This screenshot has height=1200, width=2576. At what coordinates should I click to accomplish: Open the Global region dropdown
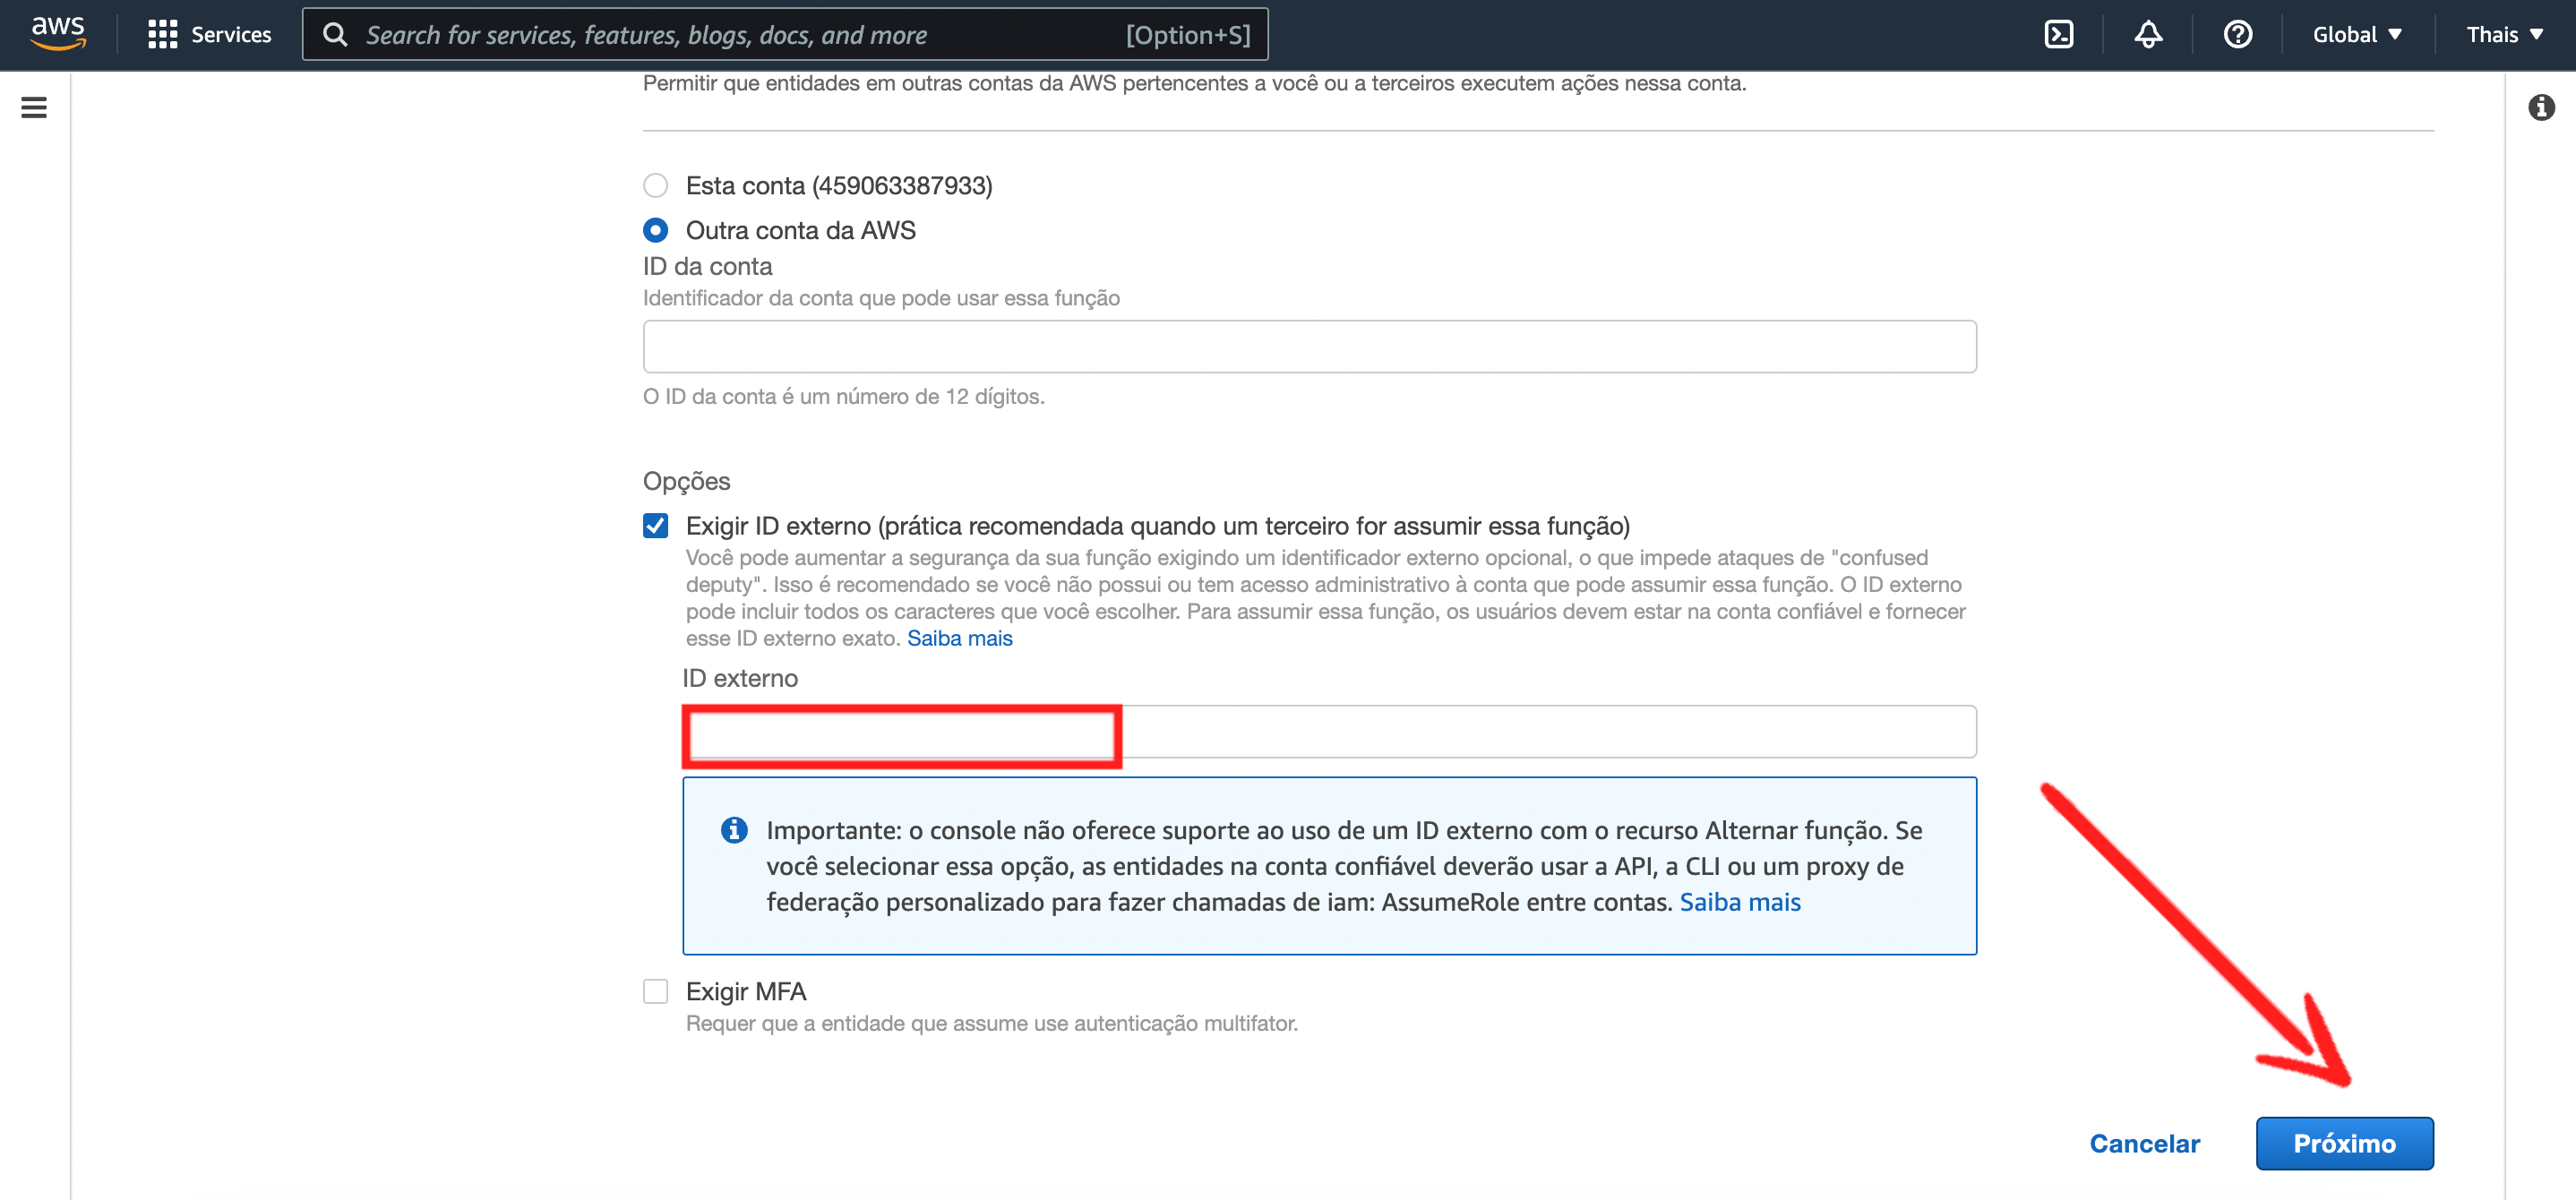point(2356,35)
